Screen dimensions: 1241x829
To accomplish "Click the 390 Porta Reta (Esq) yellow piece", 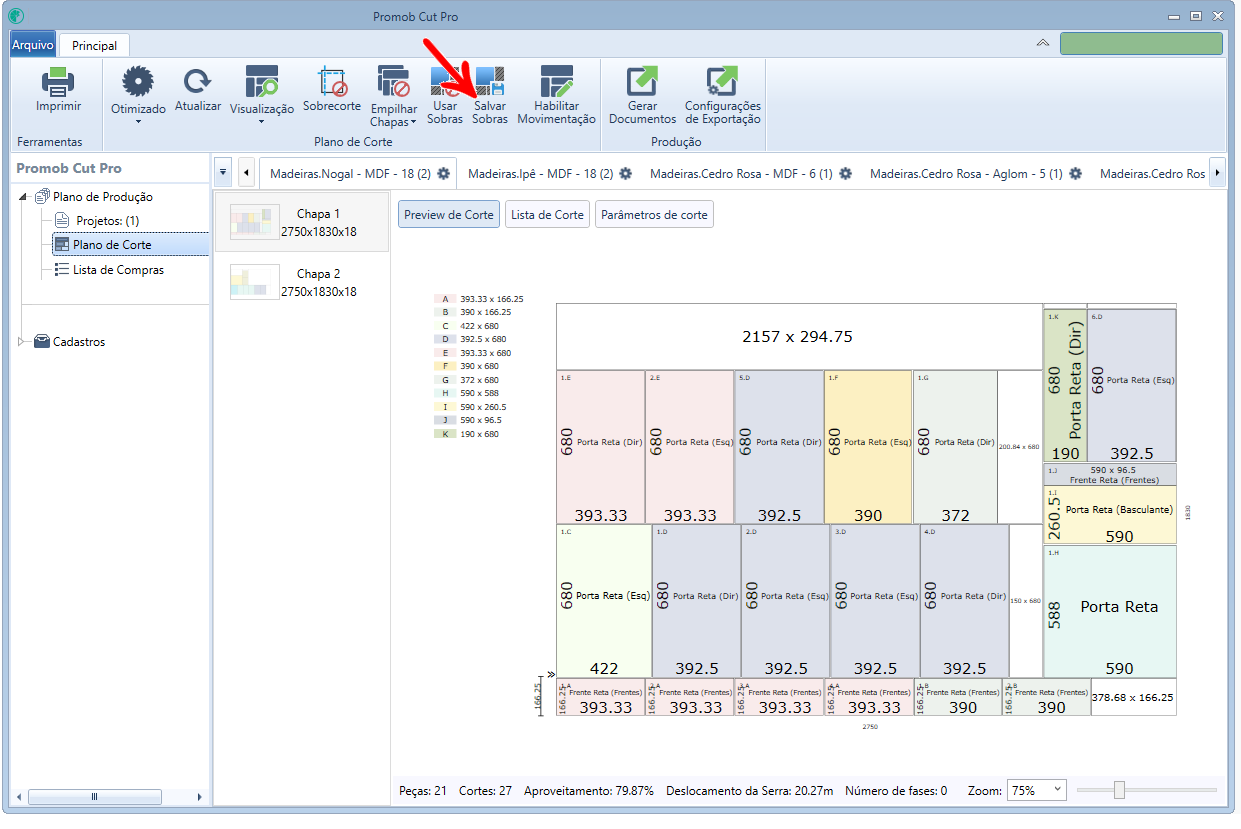I will click(x=868, y=447).
